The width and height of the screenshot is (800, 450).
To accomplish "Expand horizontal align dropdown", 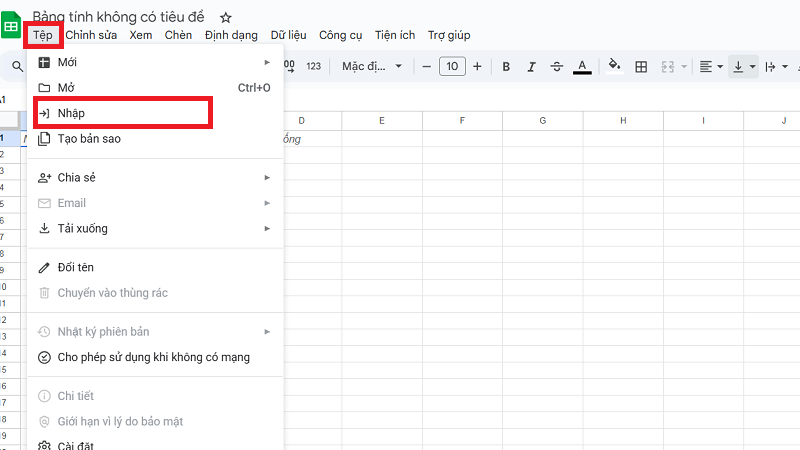I will tap(711, 67).
